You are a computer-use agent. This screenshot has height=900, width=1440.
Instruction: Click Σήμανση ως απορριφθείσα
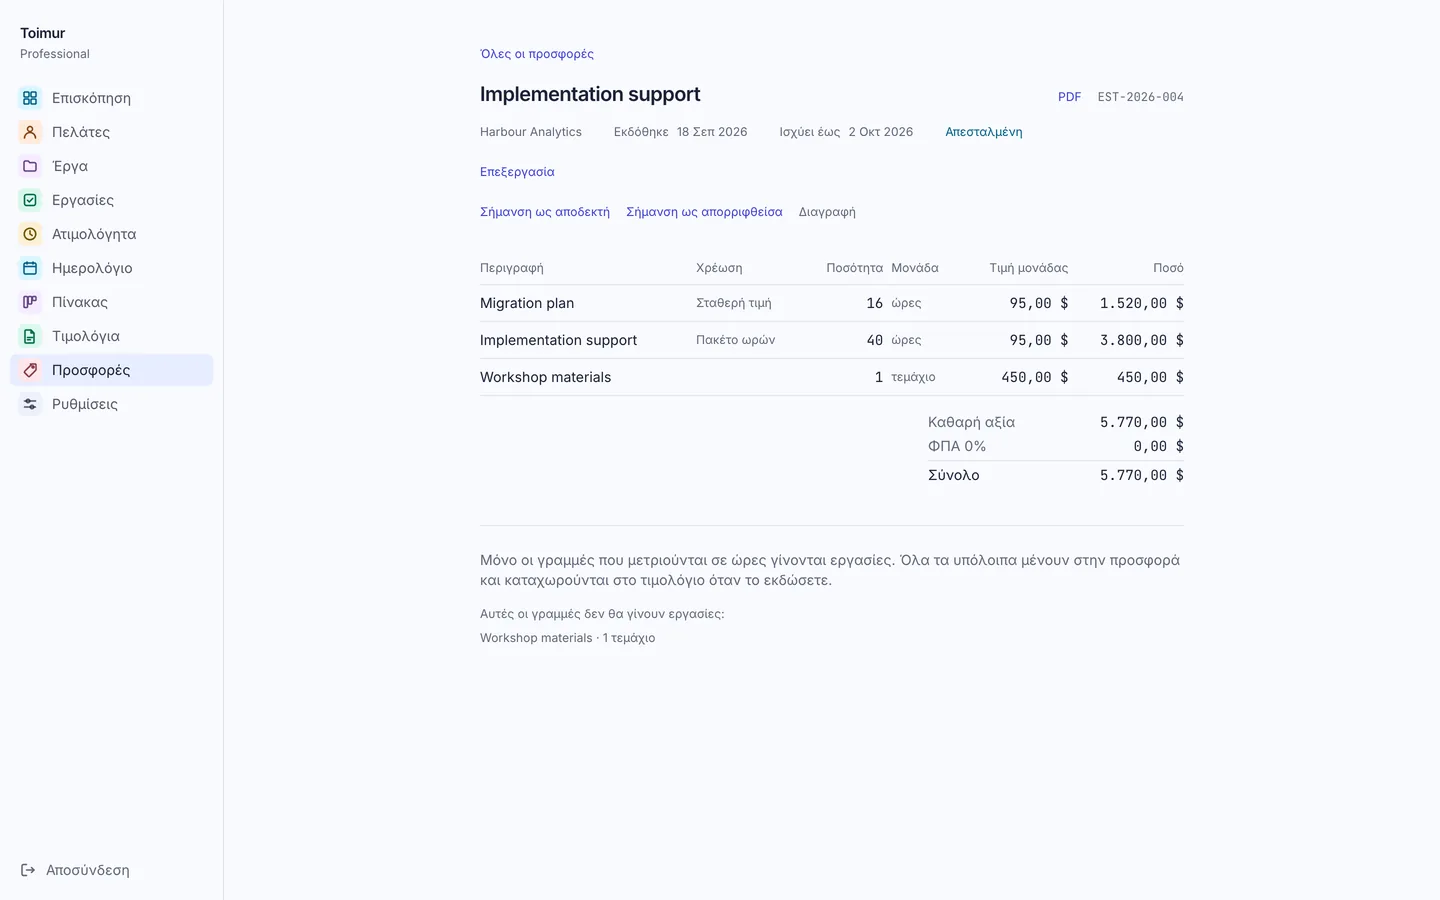[x=704, y=212]
